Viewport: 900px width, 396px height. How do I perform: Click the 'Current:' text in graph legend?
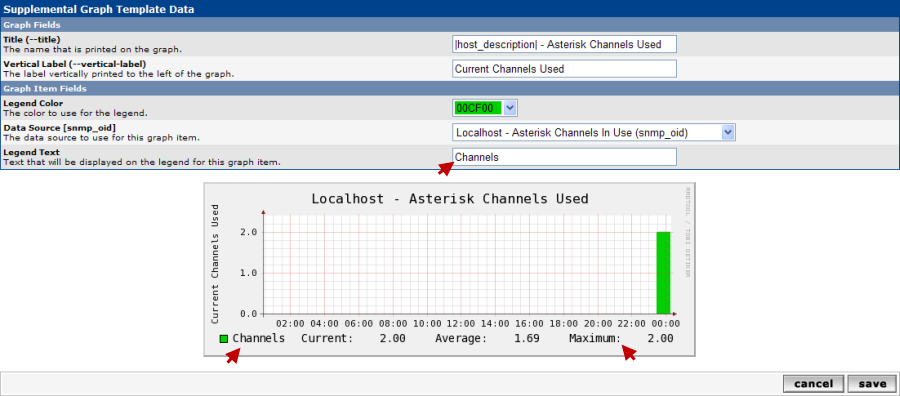[x=327, y=339]
